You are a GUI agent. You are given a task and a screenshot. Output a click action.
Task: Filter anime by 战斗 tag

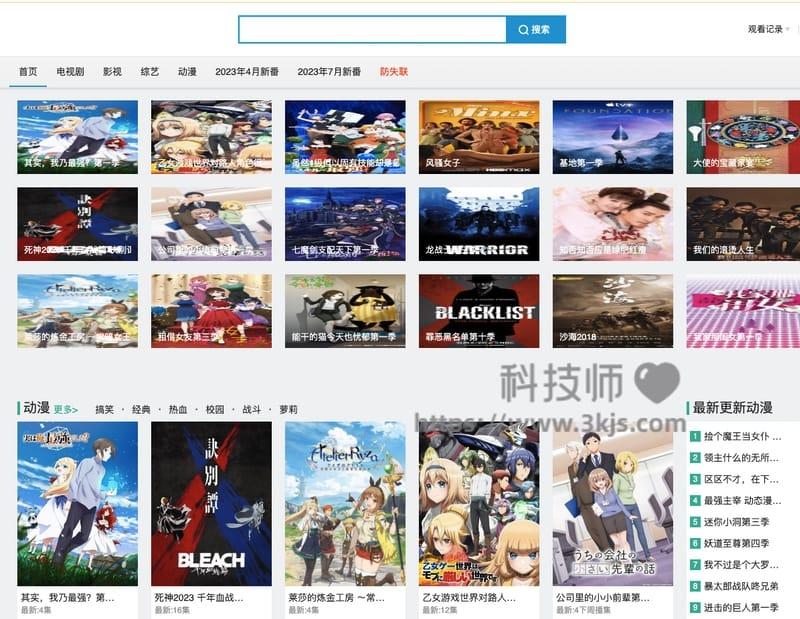point(252,409)
